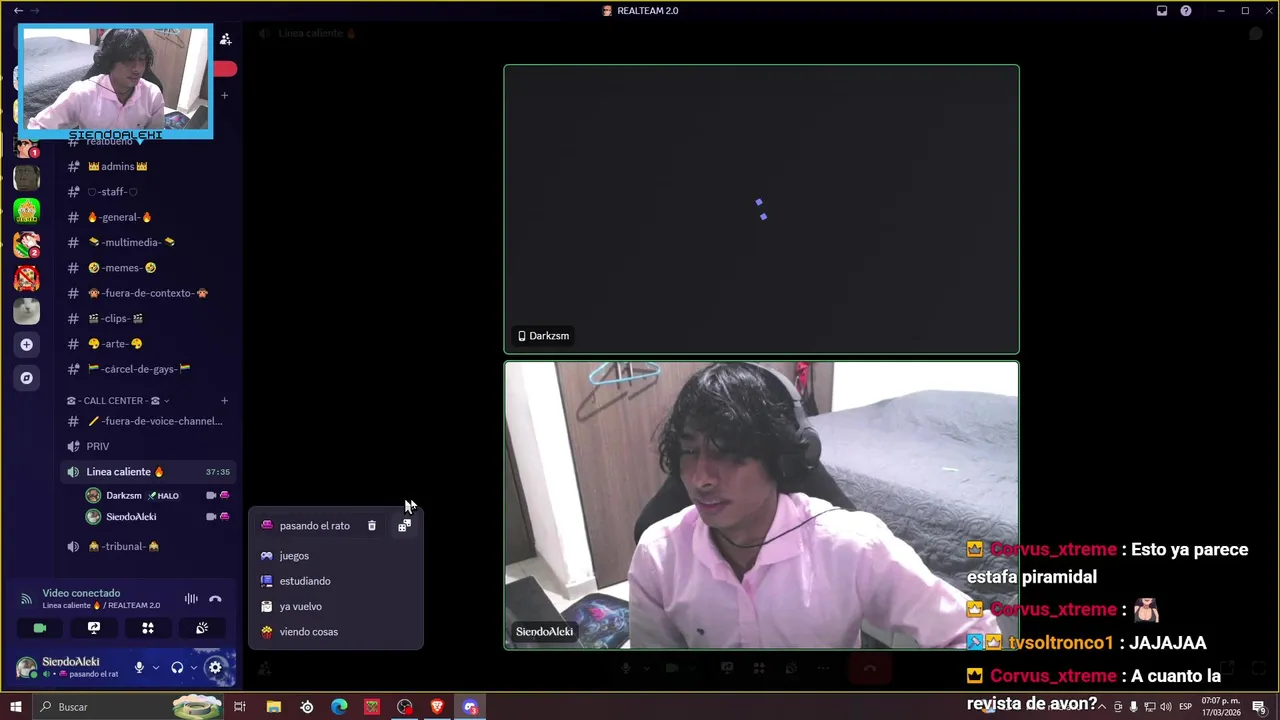
Task: Open the general text channel
Action: click(148, 217)
